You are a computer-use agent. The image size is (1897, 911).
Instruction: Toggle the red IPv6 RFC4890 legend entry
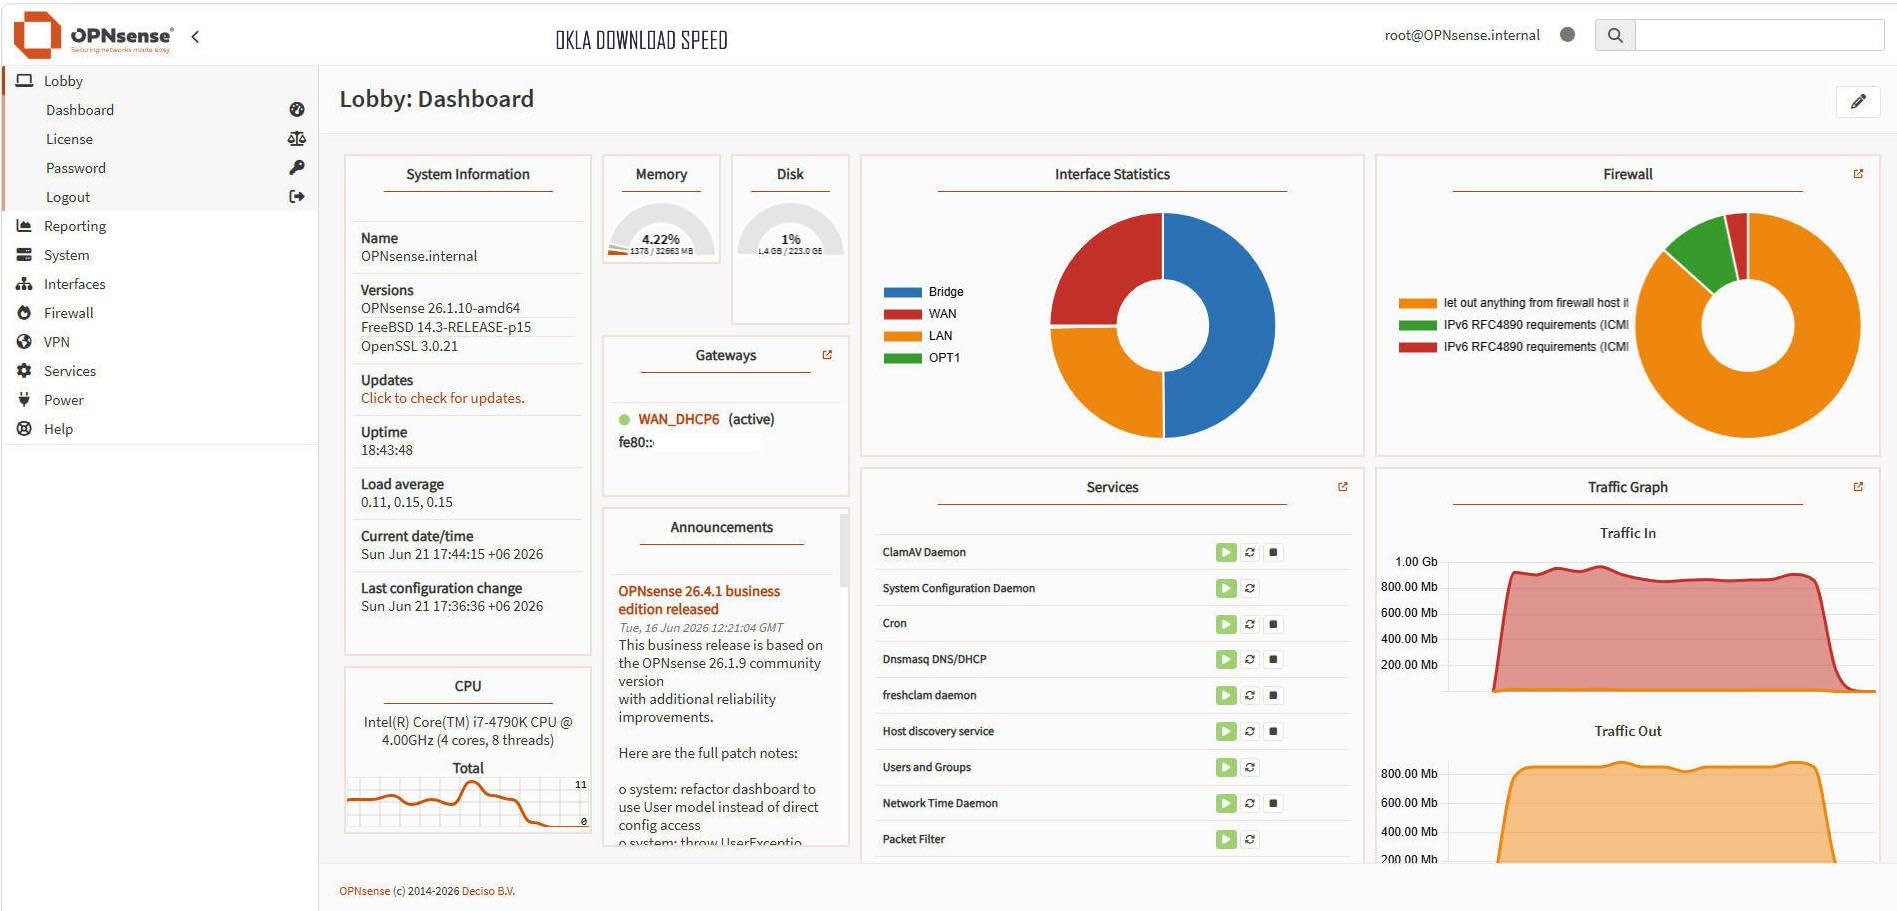pos(1513,347)
